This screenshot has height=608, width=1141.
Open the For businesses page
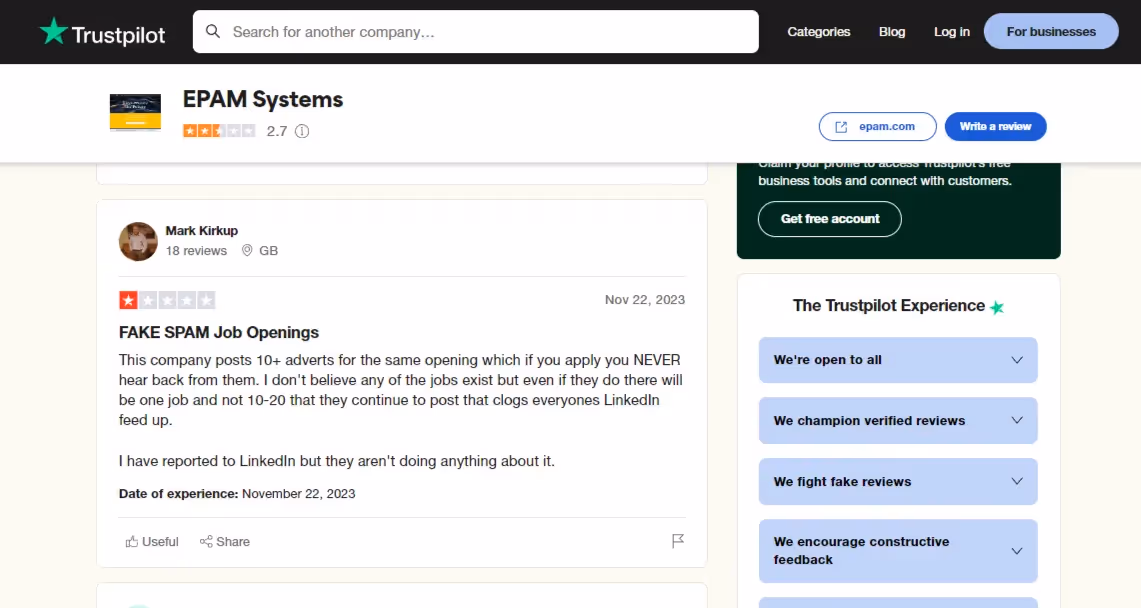click(1051, 31)
